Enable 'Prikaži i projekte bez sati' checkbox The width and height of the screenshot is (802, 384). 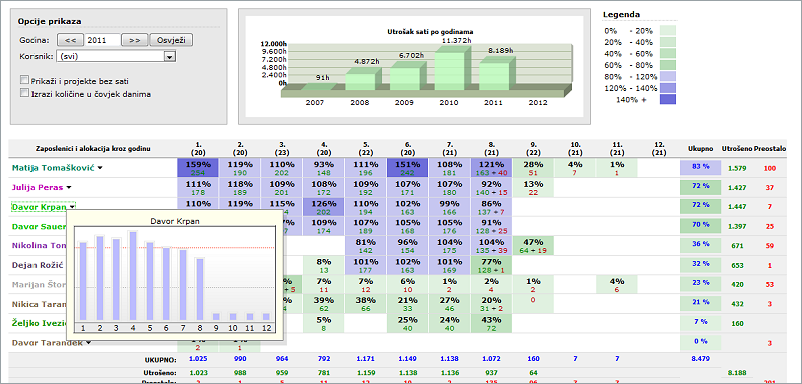pyautogui.click(x=24, y=80)
